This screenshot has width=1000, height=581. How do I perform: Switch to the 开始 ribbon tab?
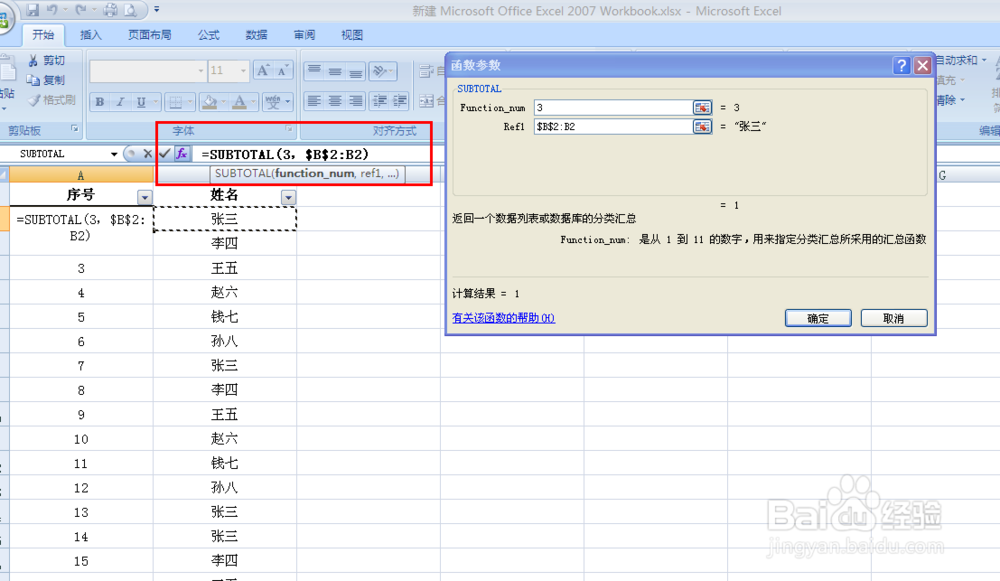click(x=43, y=35)
